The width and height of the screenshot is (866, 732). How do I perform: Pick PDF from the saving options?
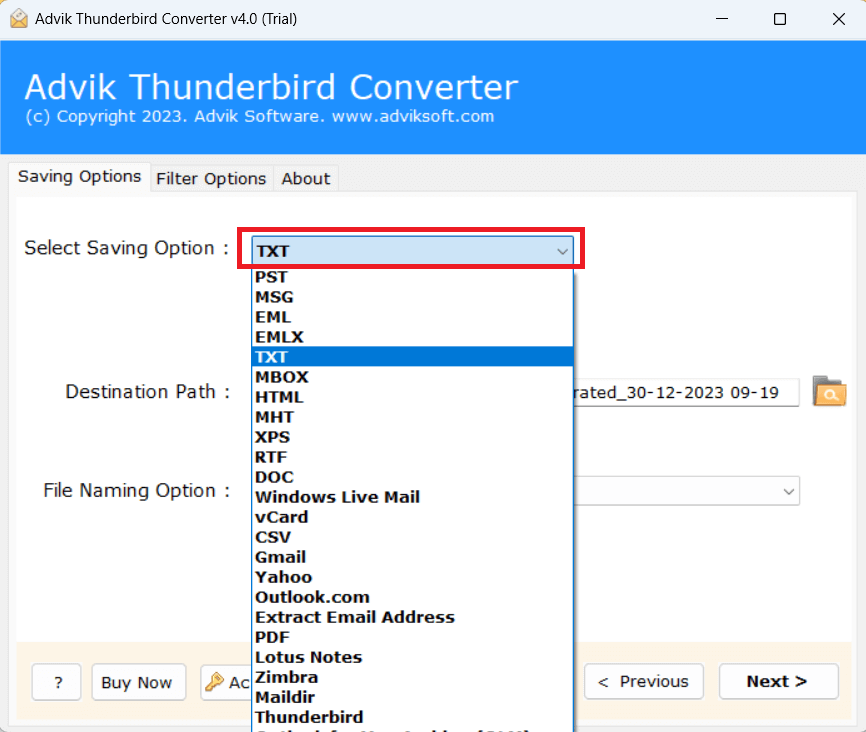413,637
